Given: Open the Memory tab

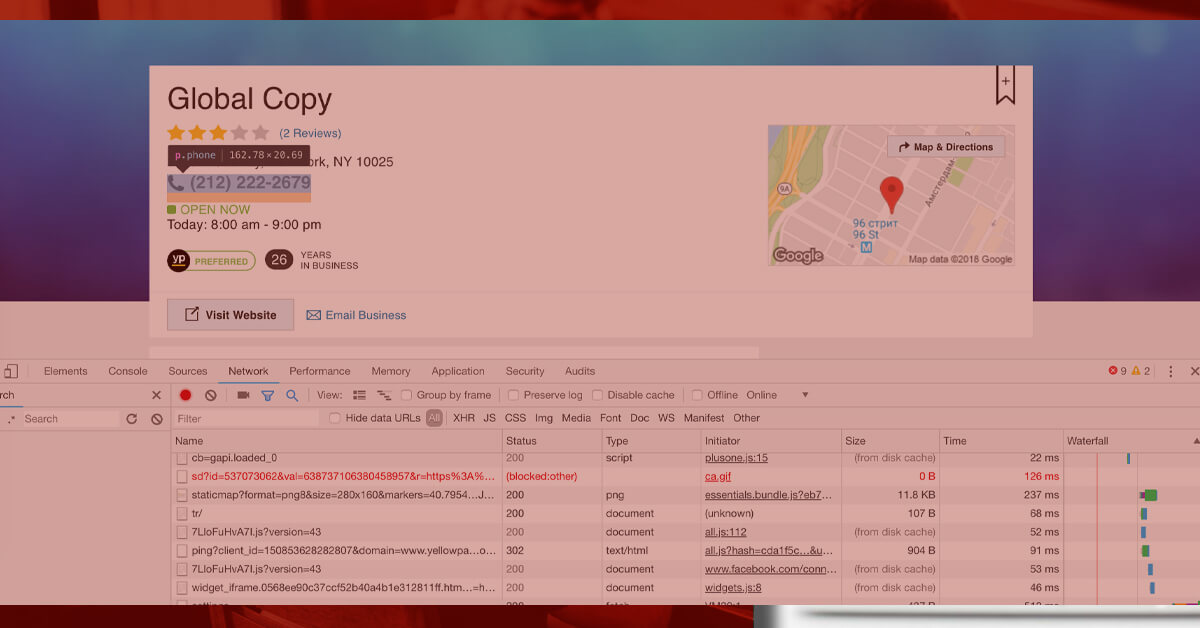Looking at the screenshot, I should [391, 371].
